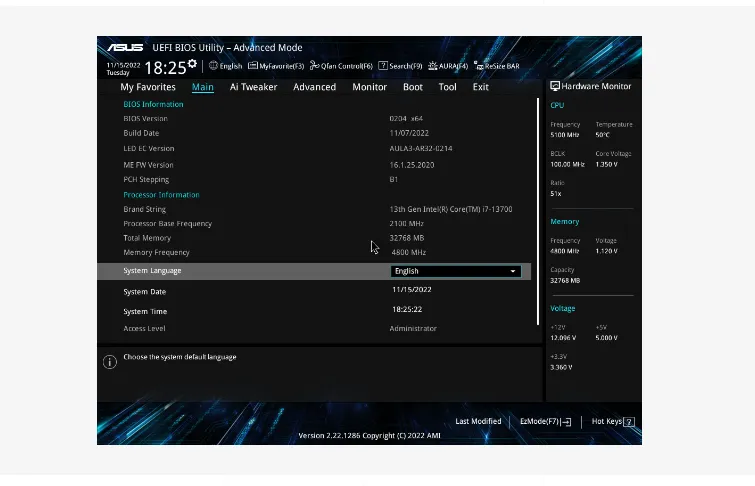Click the main panel vertical scrollbar
The image size is (755, 486).
538,212
